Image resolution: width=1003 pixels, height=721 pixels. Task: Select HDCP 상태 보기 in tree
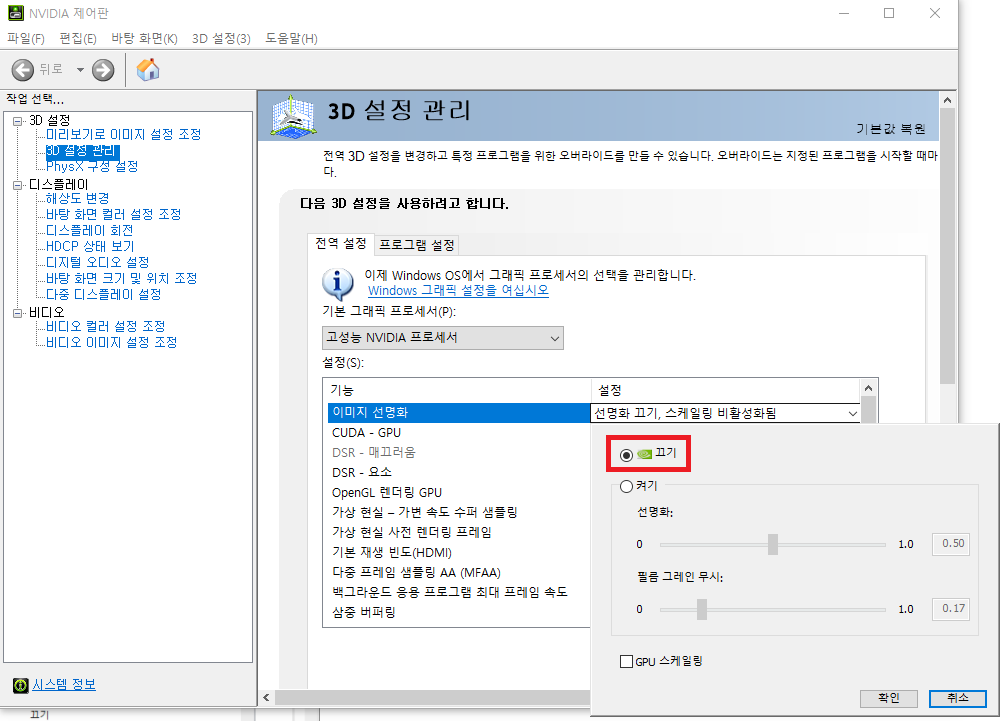(90, 246)
